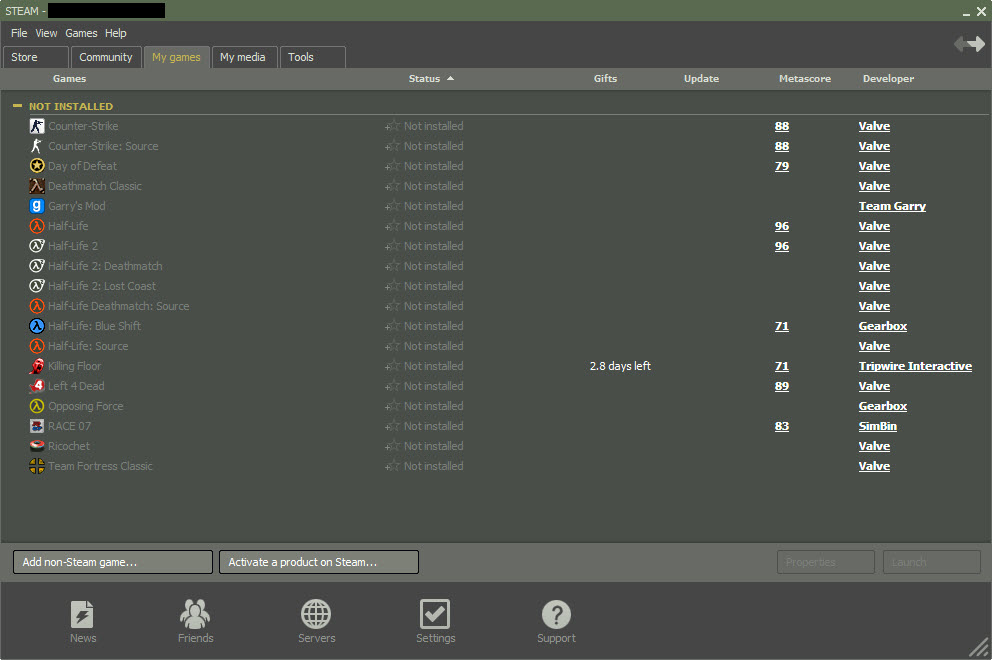Open Gearbox link for Opposing Force
Viewport: 992px width, 660px height.
pyautogui.click(x=883, y=406)
